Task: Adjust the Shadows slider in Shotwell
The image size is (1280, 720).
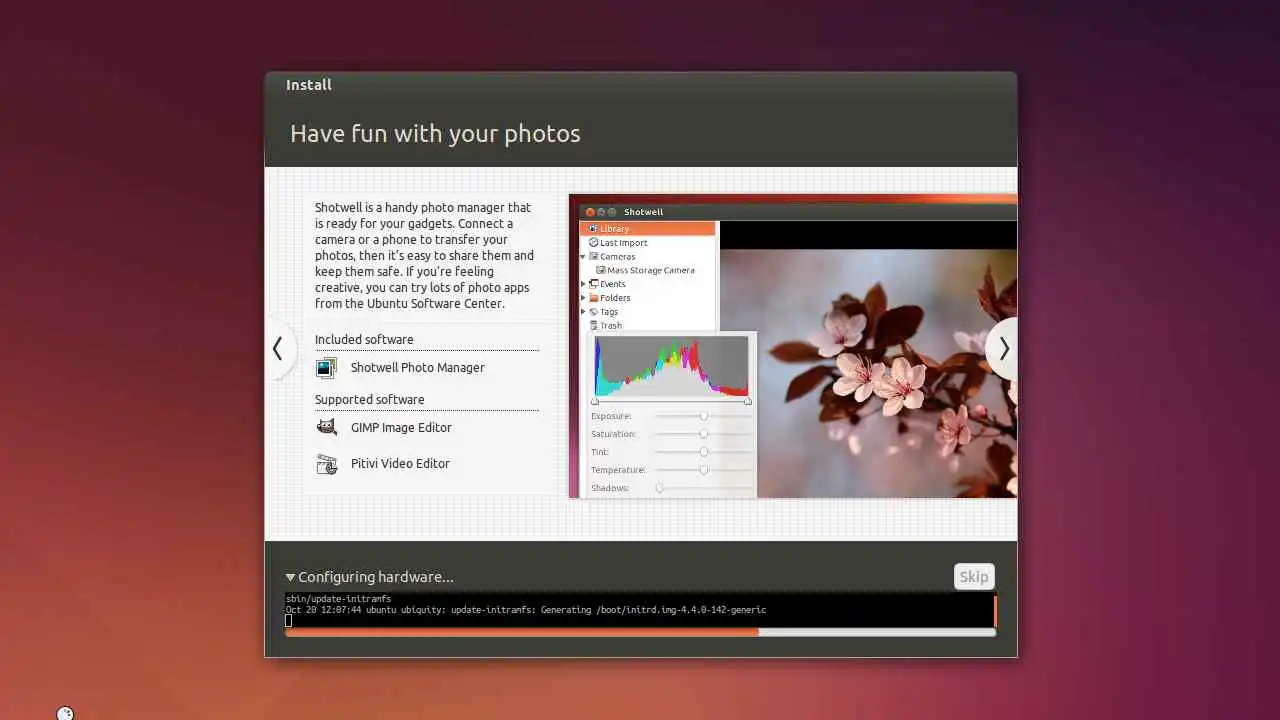Action: click(x=704, y=488)
